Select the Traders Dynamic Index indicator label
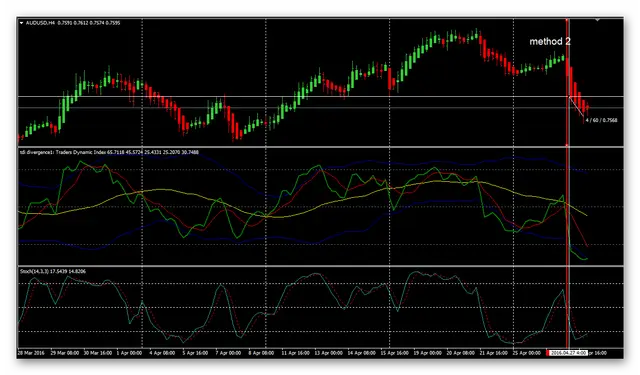 coord(109,152)
